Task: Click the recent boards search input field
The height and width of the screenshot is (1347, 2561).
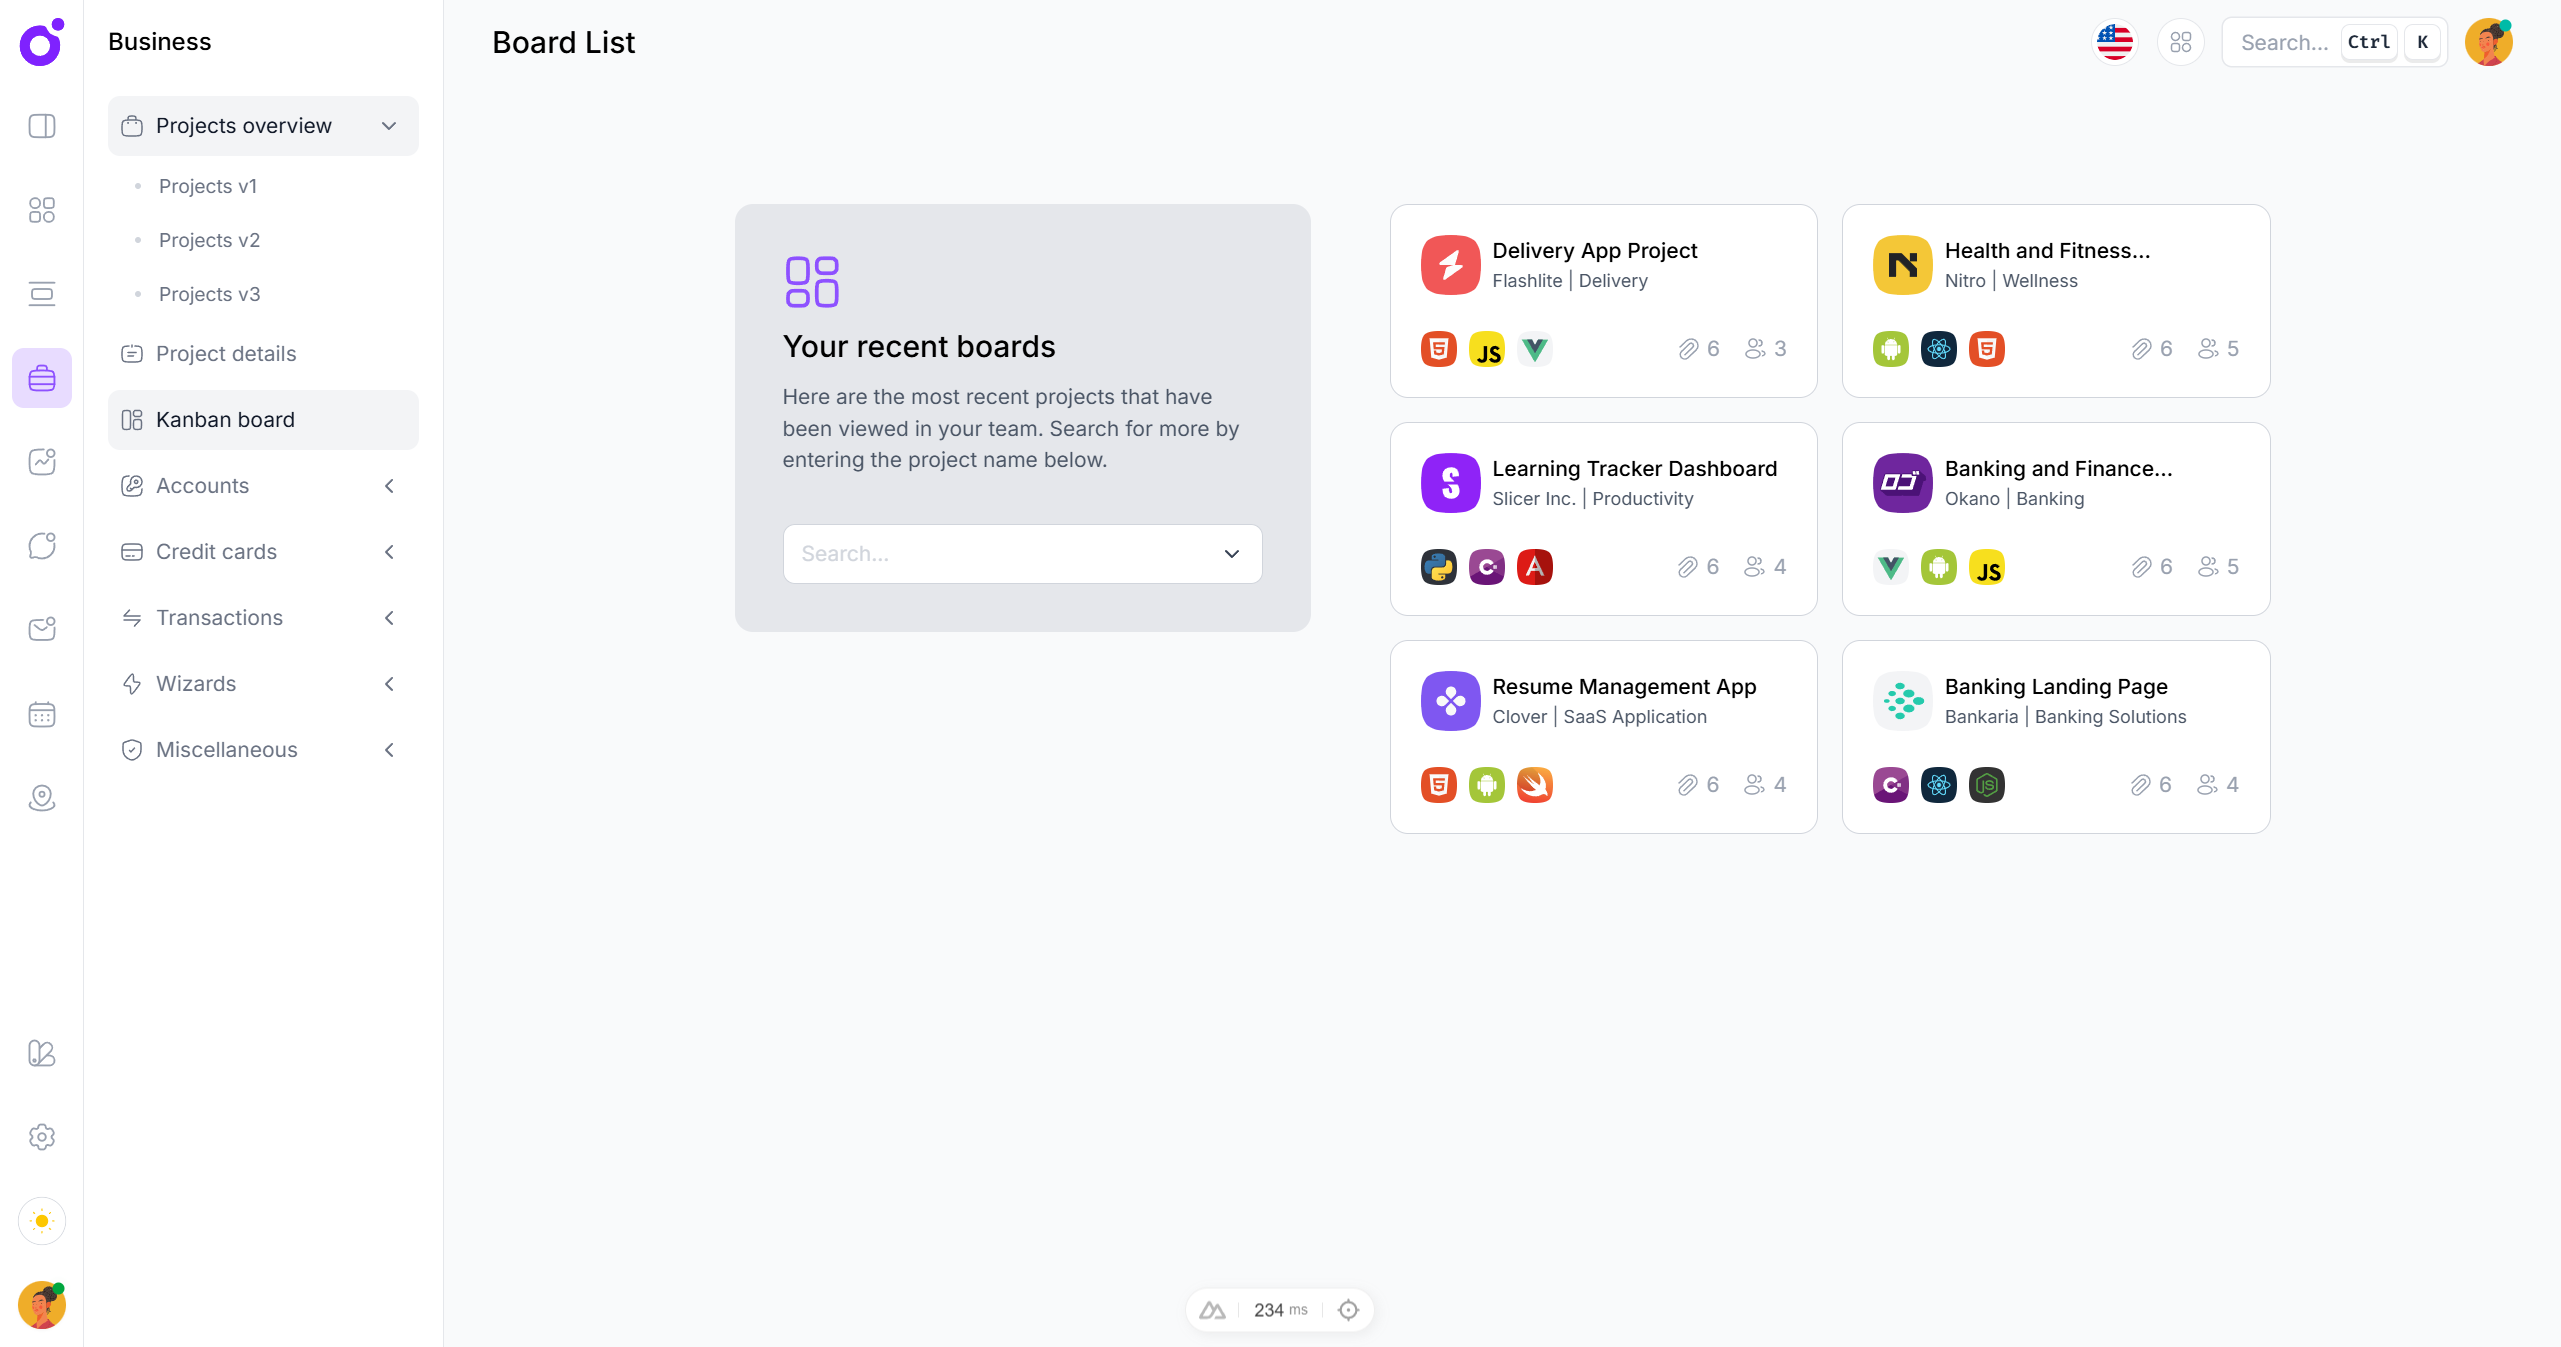Action: click(1000, 553)
